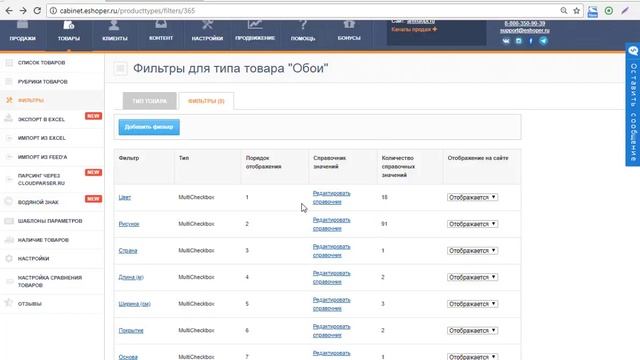This screenshot has width=640, height=360.
Task: Click the support email link in header
Action: pyautogui.click(x=525, y=30)
